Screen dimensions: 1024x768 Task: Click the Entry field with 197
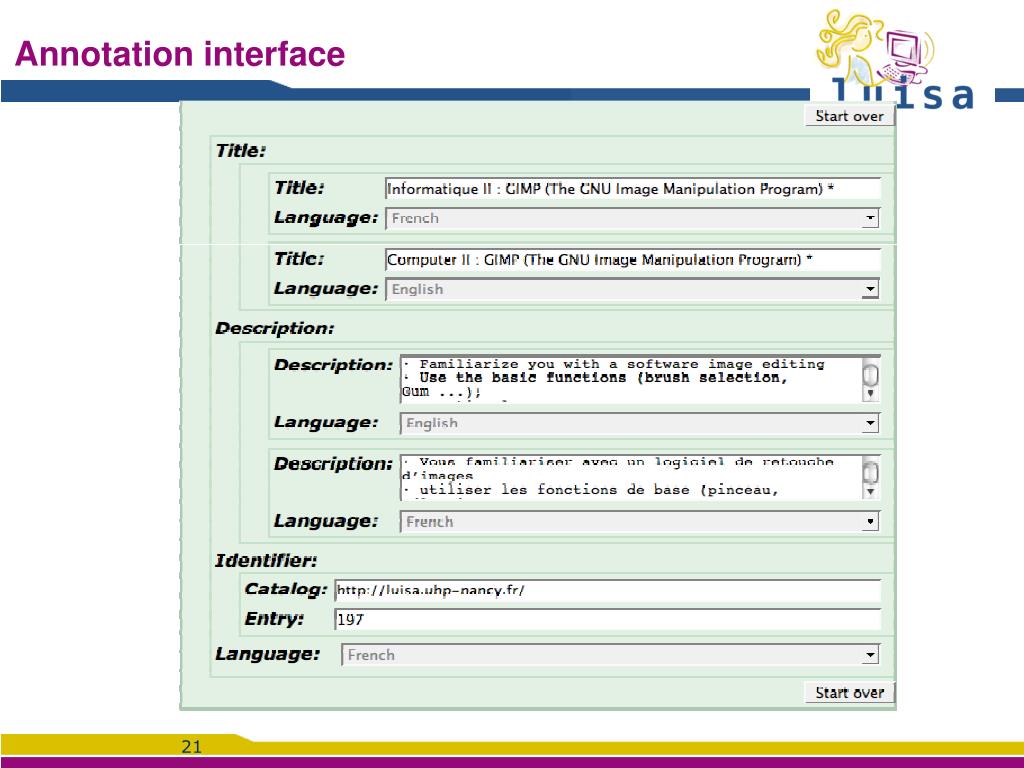coord(607,619)
